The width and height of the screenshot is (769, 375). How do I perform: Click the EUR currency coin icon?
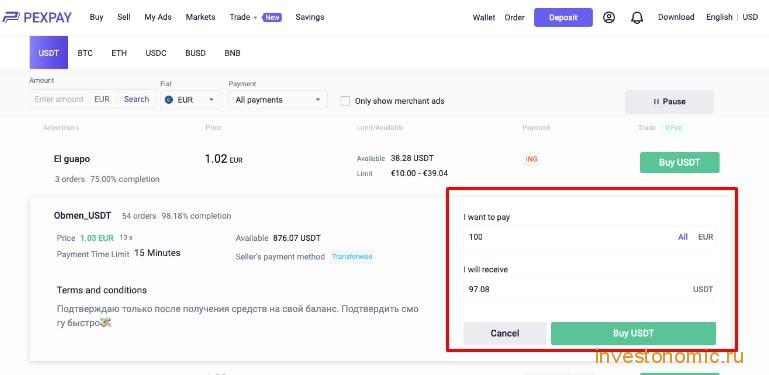(x=169, y=100)
